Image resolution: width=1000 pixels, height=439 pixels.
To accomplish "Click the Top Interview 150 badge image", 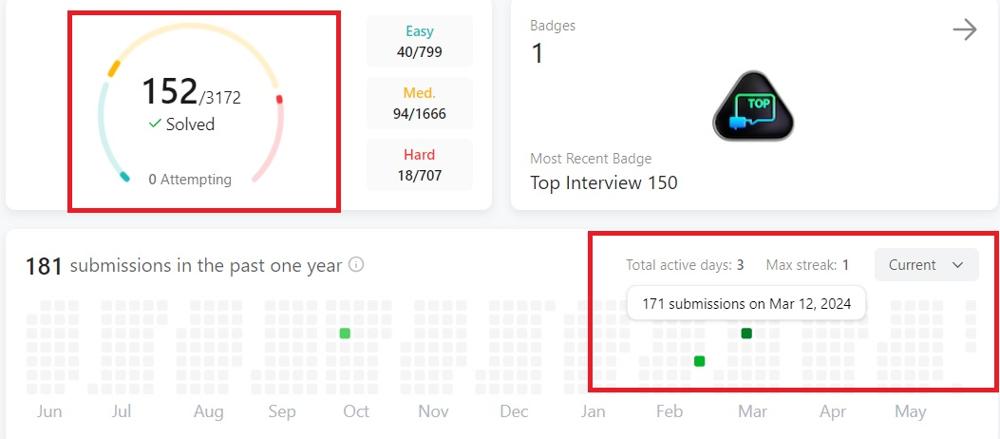I will pyautogui.click(x=753, y=106).
